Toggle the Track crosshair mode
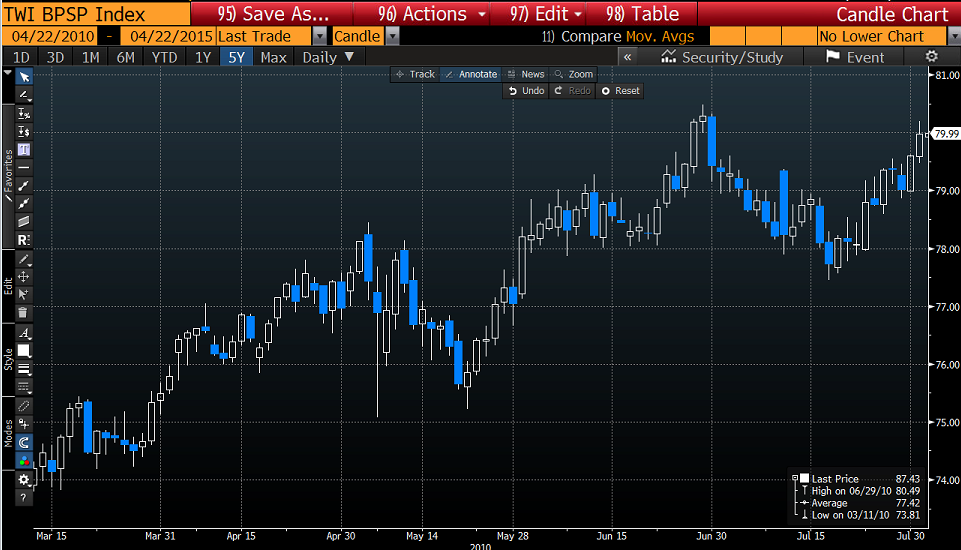 pyautogui.click(x=415, y=74)
